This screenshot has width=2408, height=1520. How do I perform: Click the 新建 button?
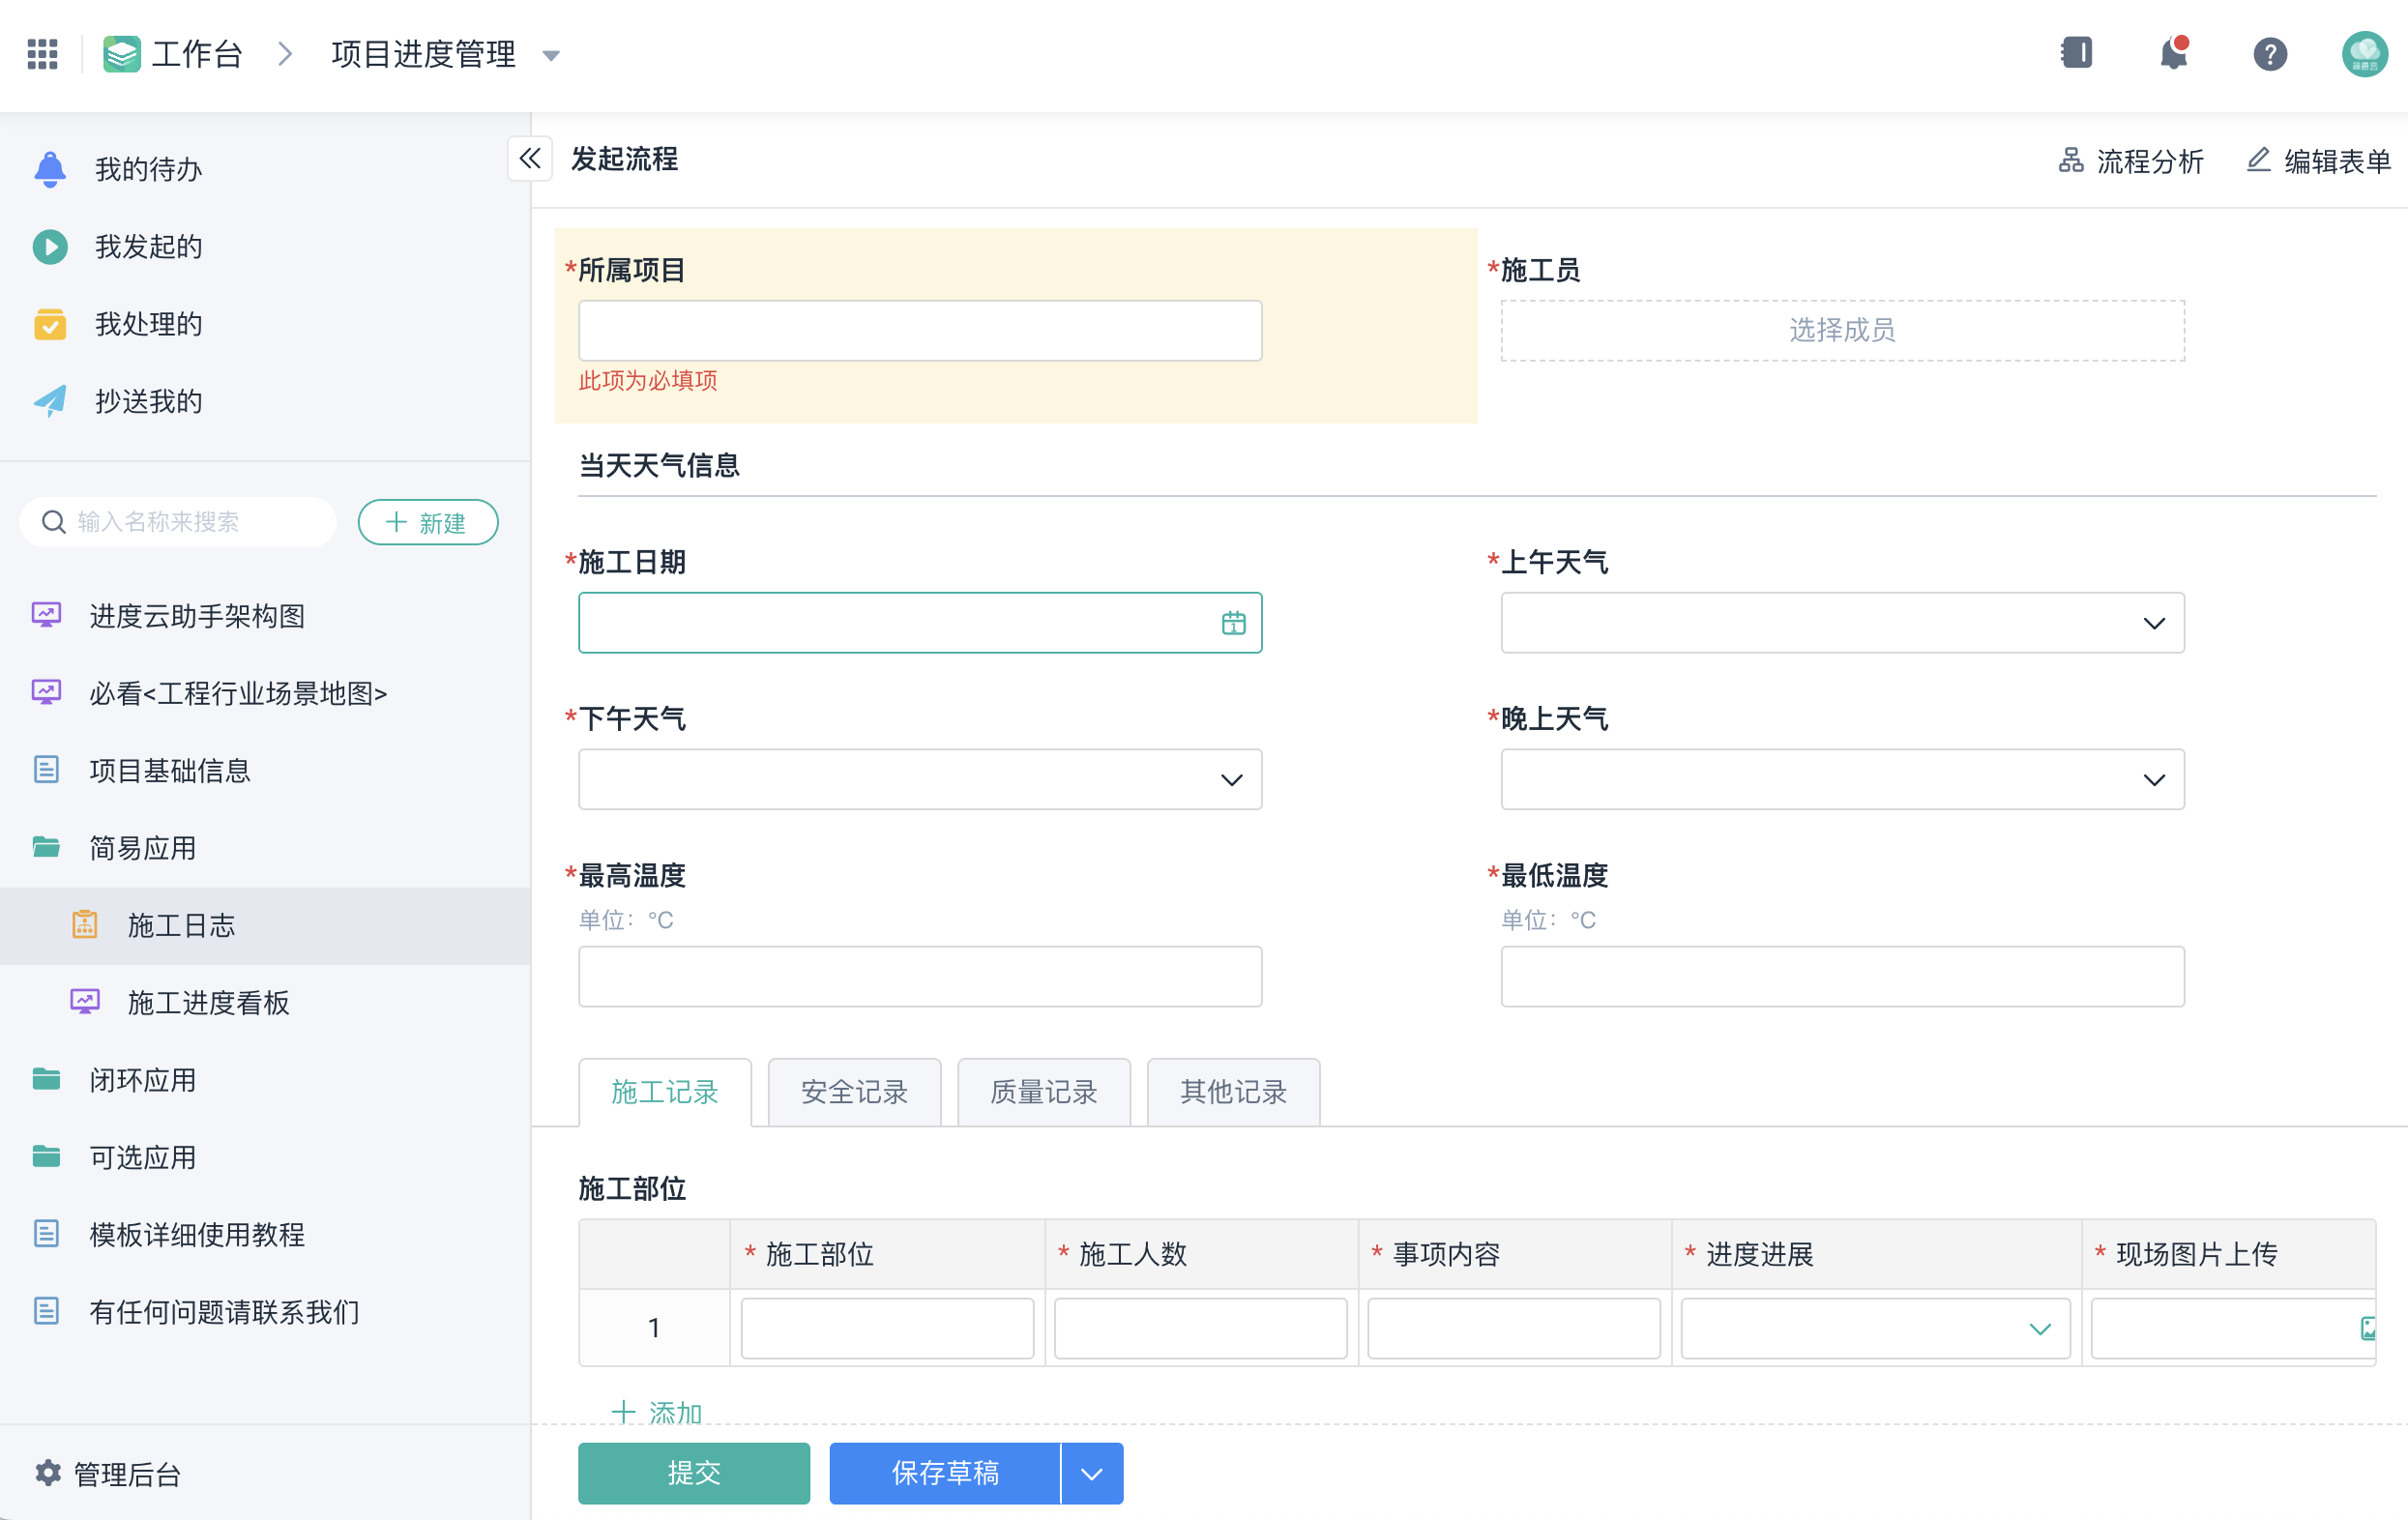point(428,522)
